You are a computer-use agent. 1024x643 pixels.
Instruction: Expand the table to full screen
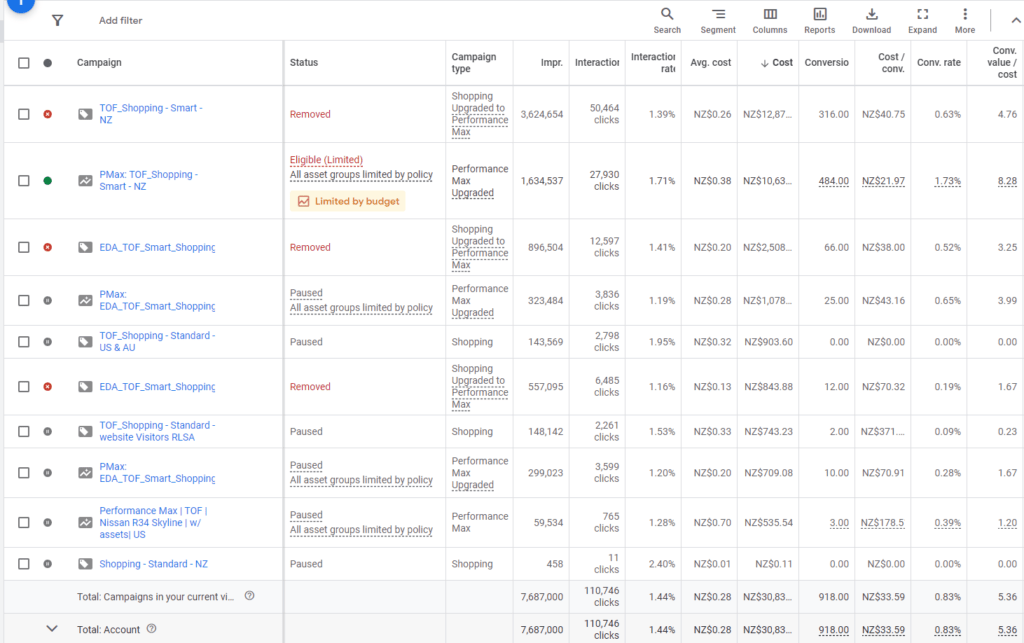[922, 20]
